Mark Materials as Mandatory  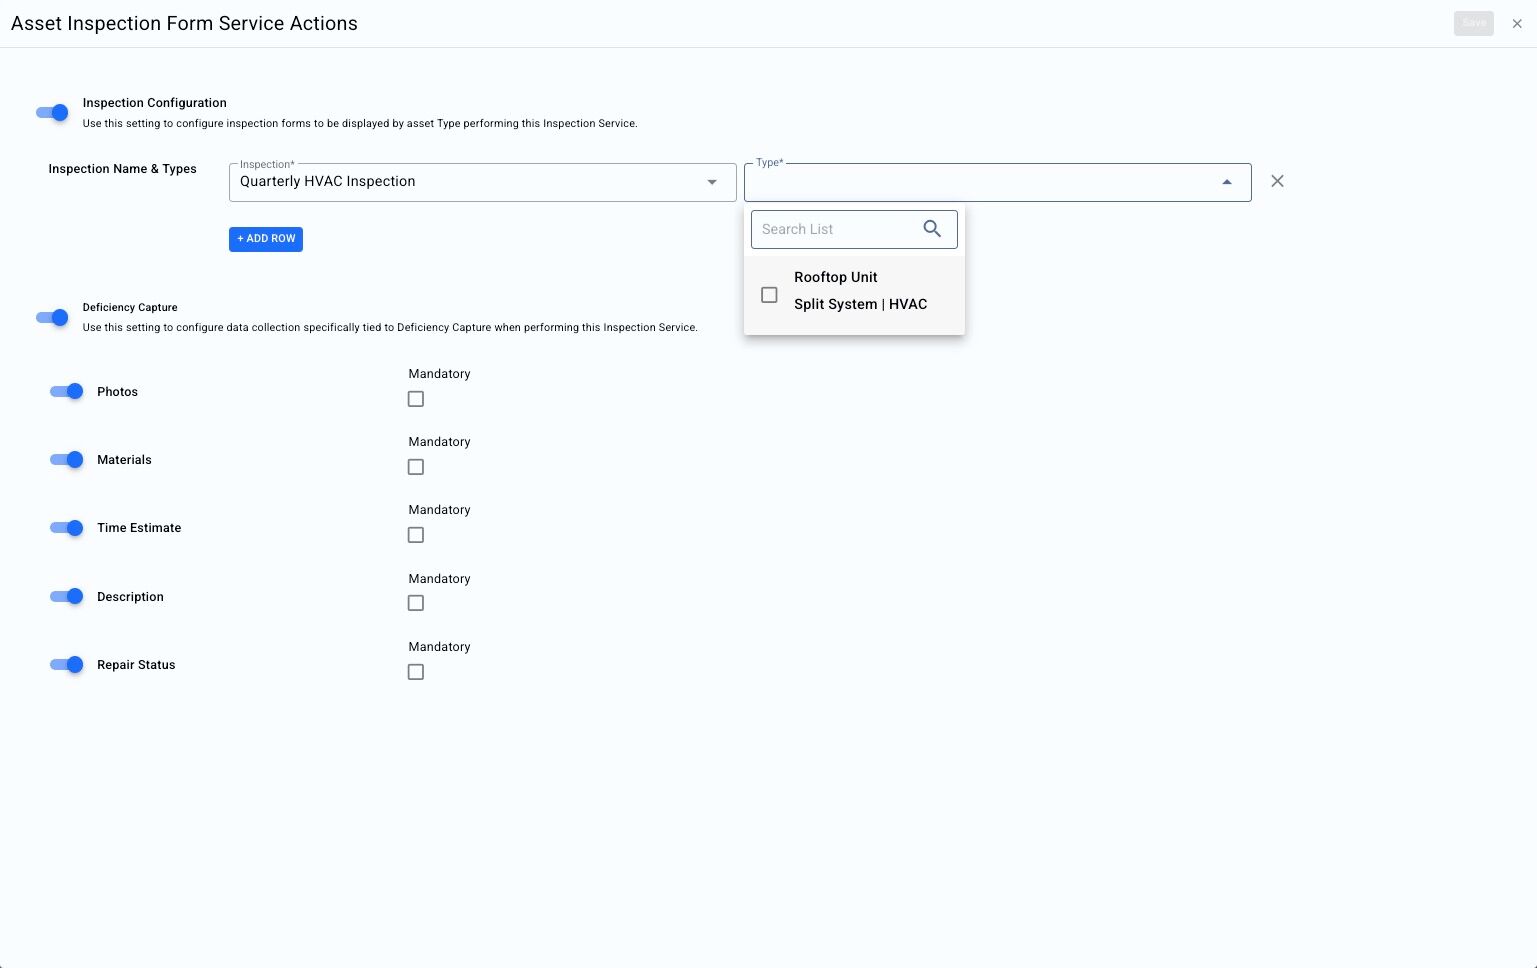pos(416,467)
